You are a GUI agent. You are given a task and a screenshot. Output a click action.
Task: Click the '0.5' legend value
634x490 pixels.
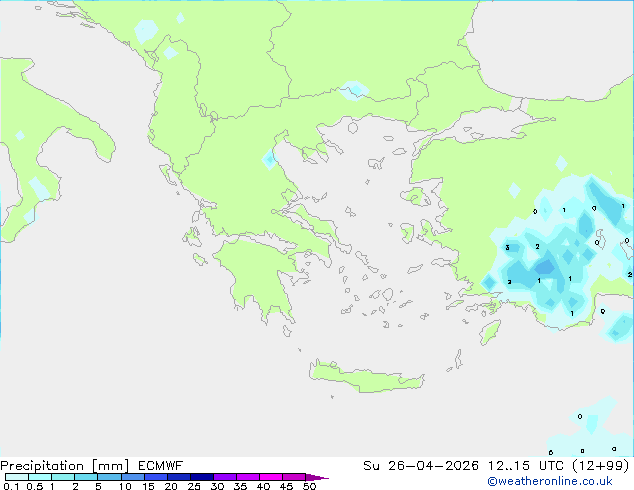(34, 486)
